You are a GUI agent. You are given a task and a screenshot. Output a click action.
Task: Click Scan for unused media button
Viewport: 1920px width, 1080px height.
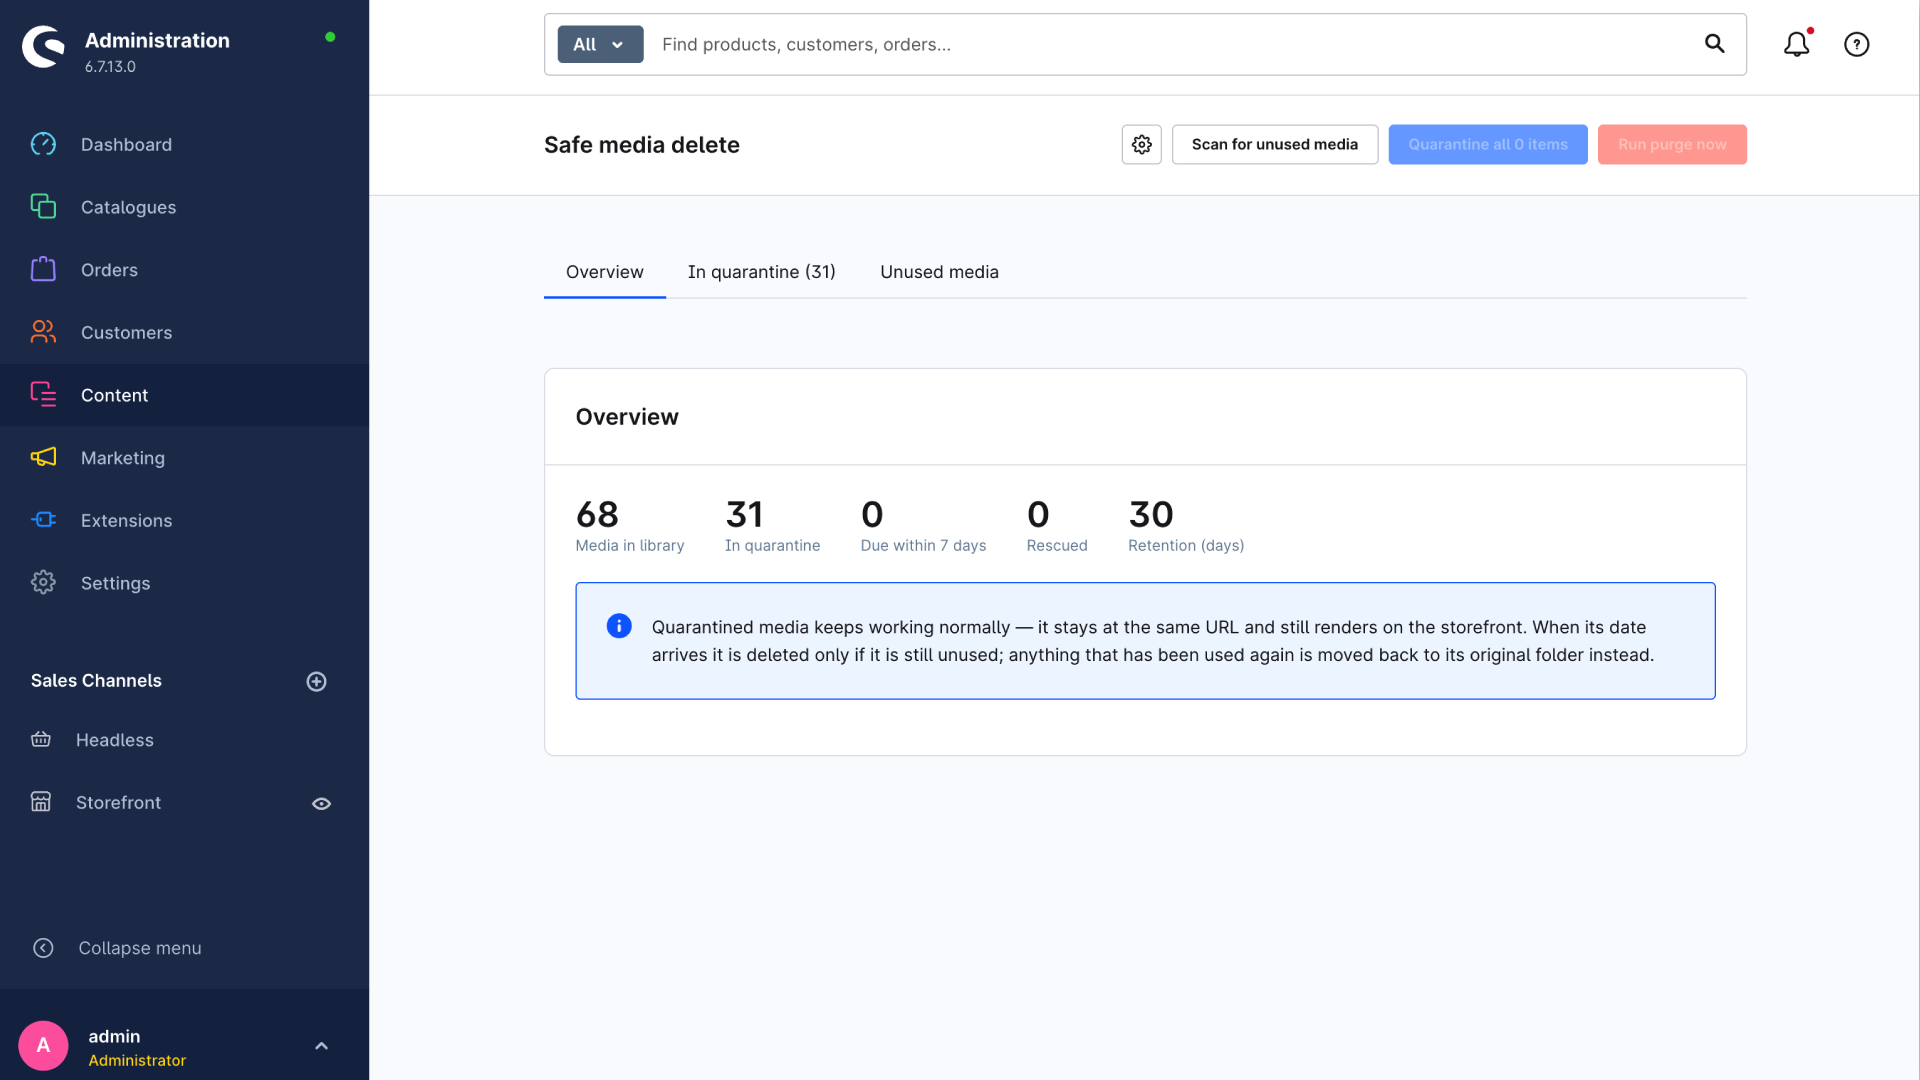pos(1274,144)
